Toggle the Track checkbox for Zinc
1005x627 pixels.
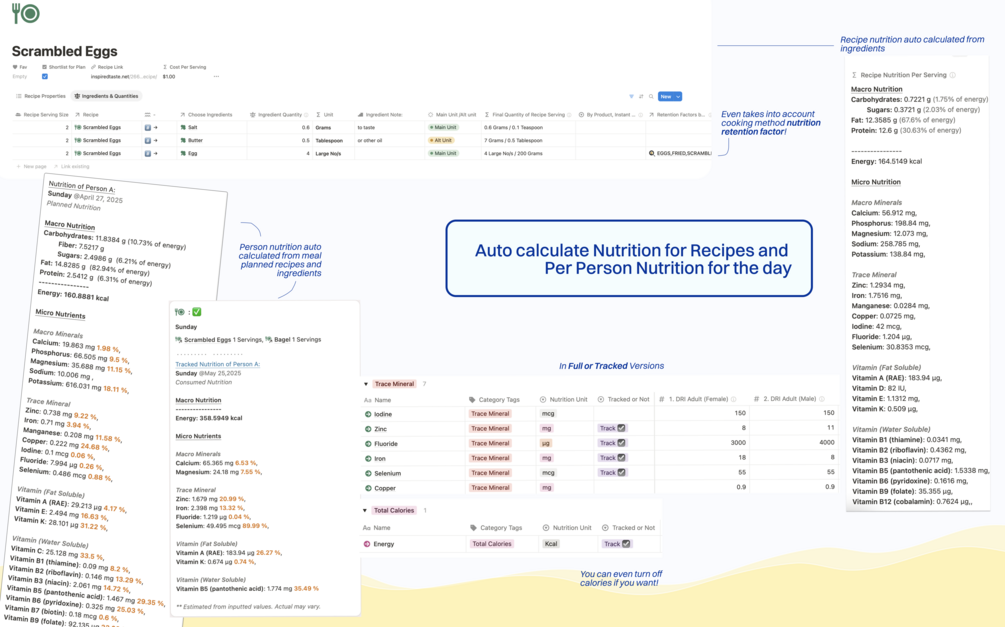[x=622, y=428]
